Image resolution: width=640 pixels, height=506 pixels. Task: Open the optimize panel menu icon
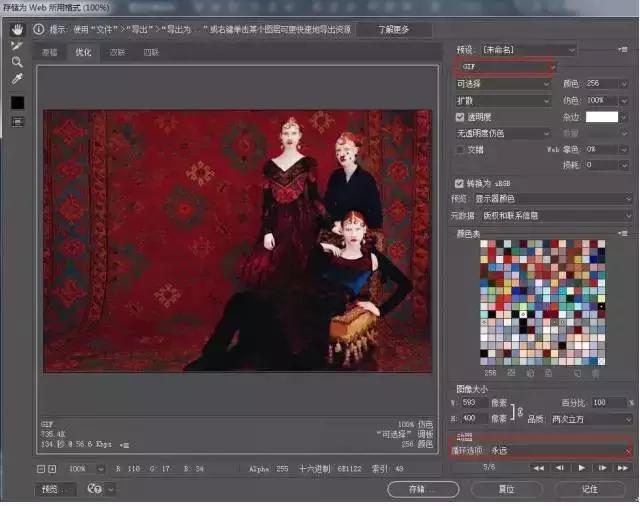click(622, 49)
